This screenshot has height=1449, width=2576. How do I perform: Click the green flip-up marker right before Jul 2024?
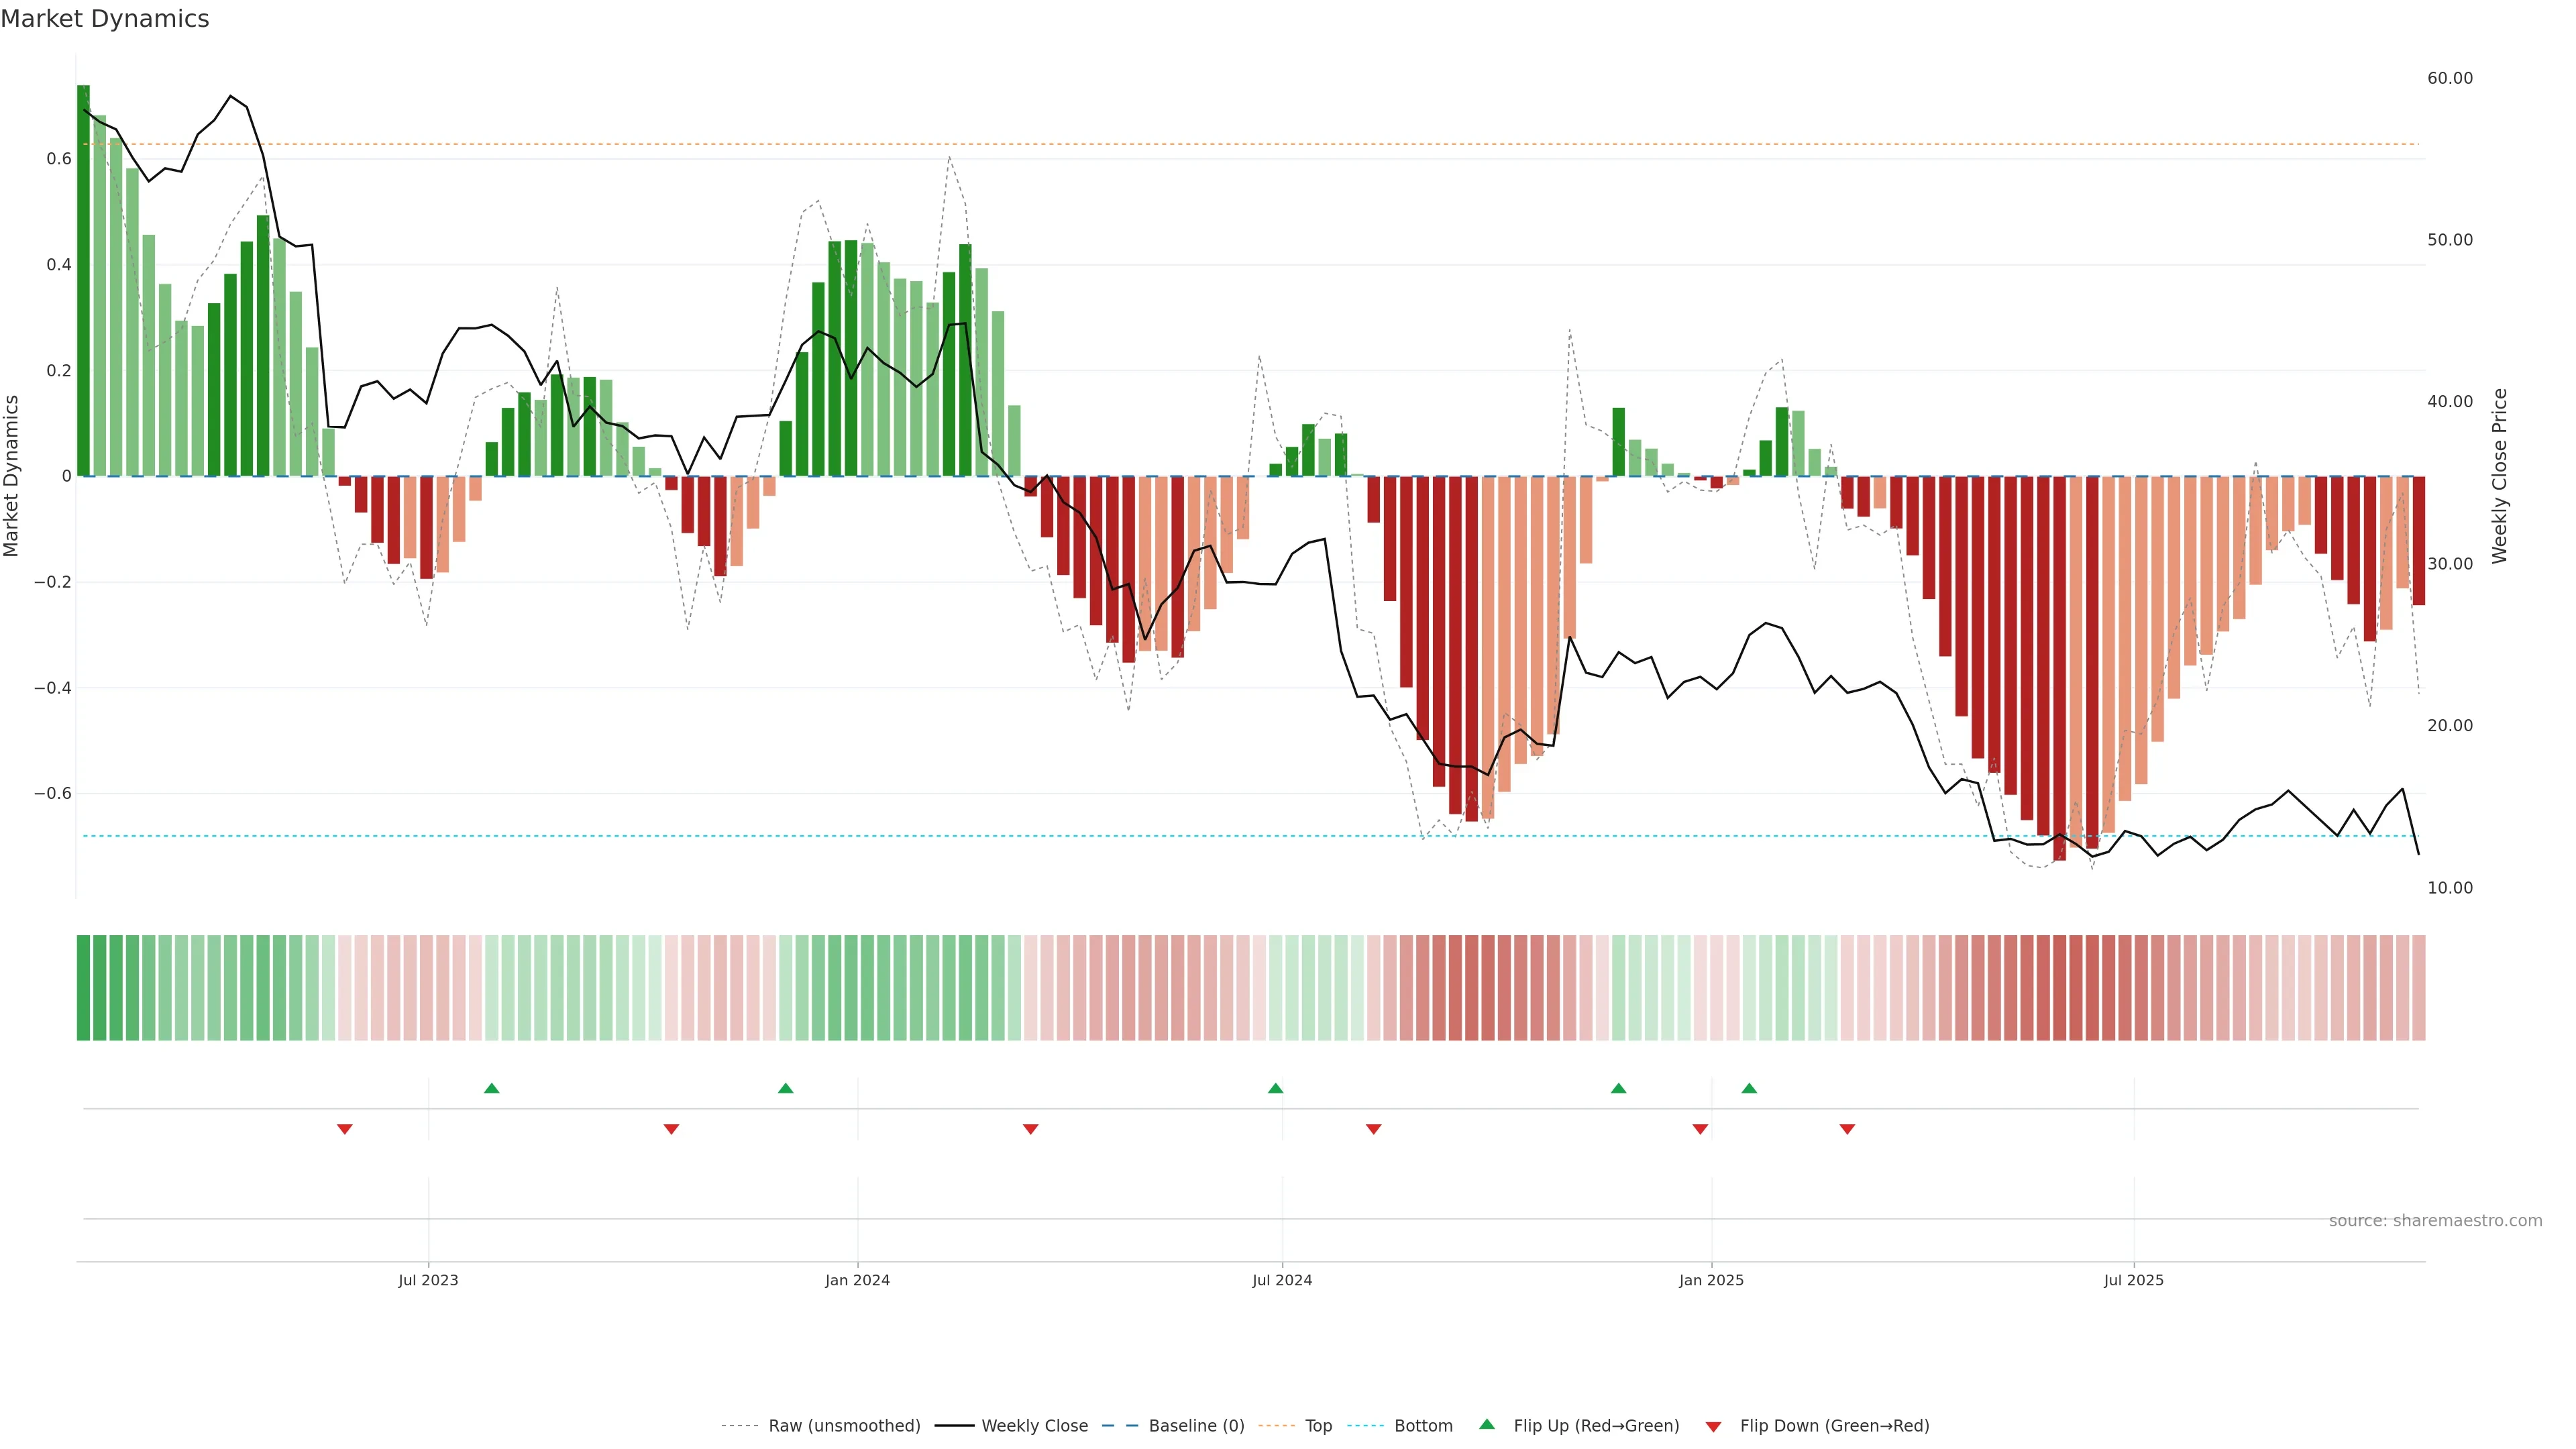tap(1275, 1088)
